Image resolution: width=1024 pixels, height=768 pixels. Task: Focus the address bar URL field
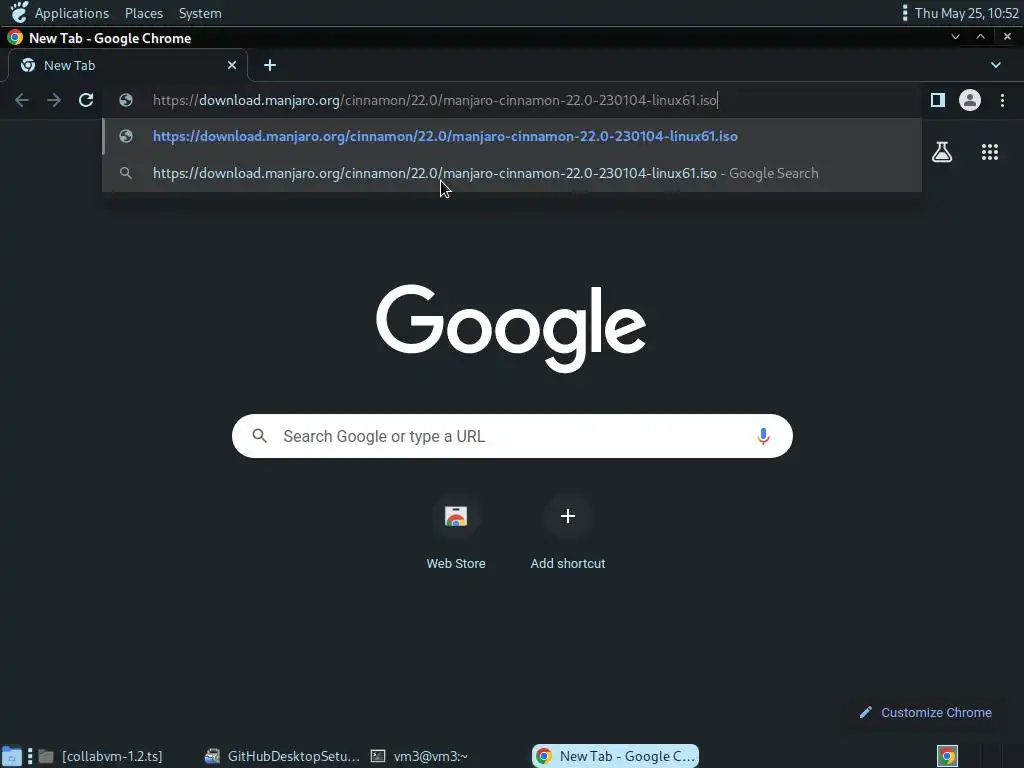(x=512, y=100)
